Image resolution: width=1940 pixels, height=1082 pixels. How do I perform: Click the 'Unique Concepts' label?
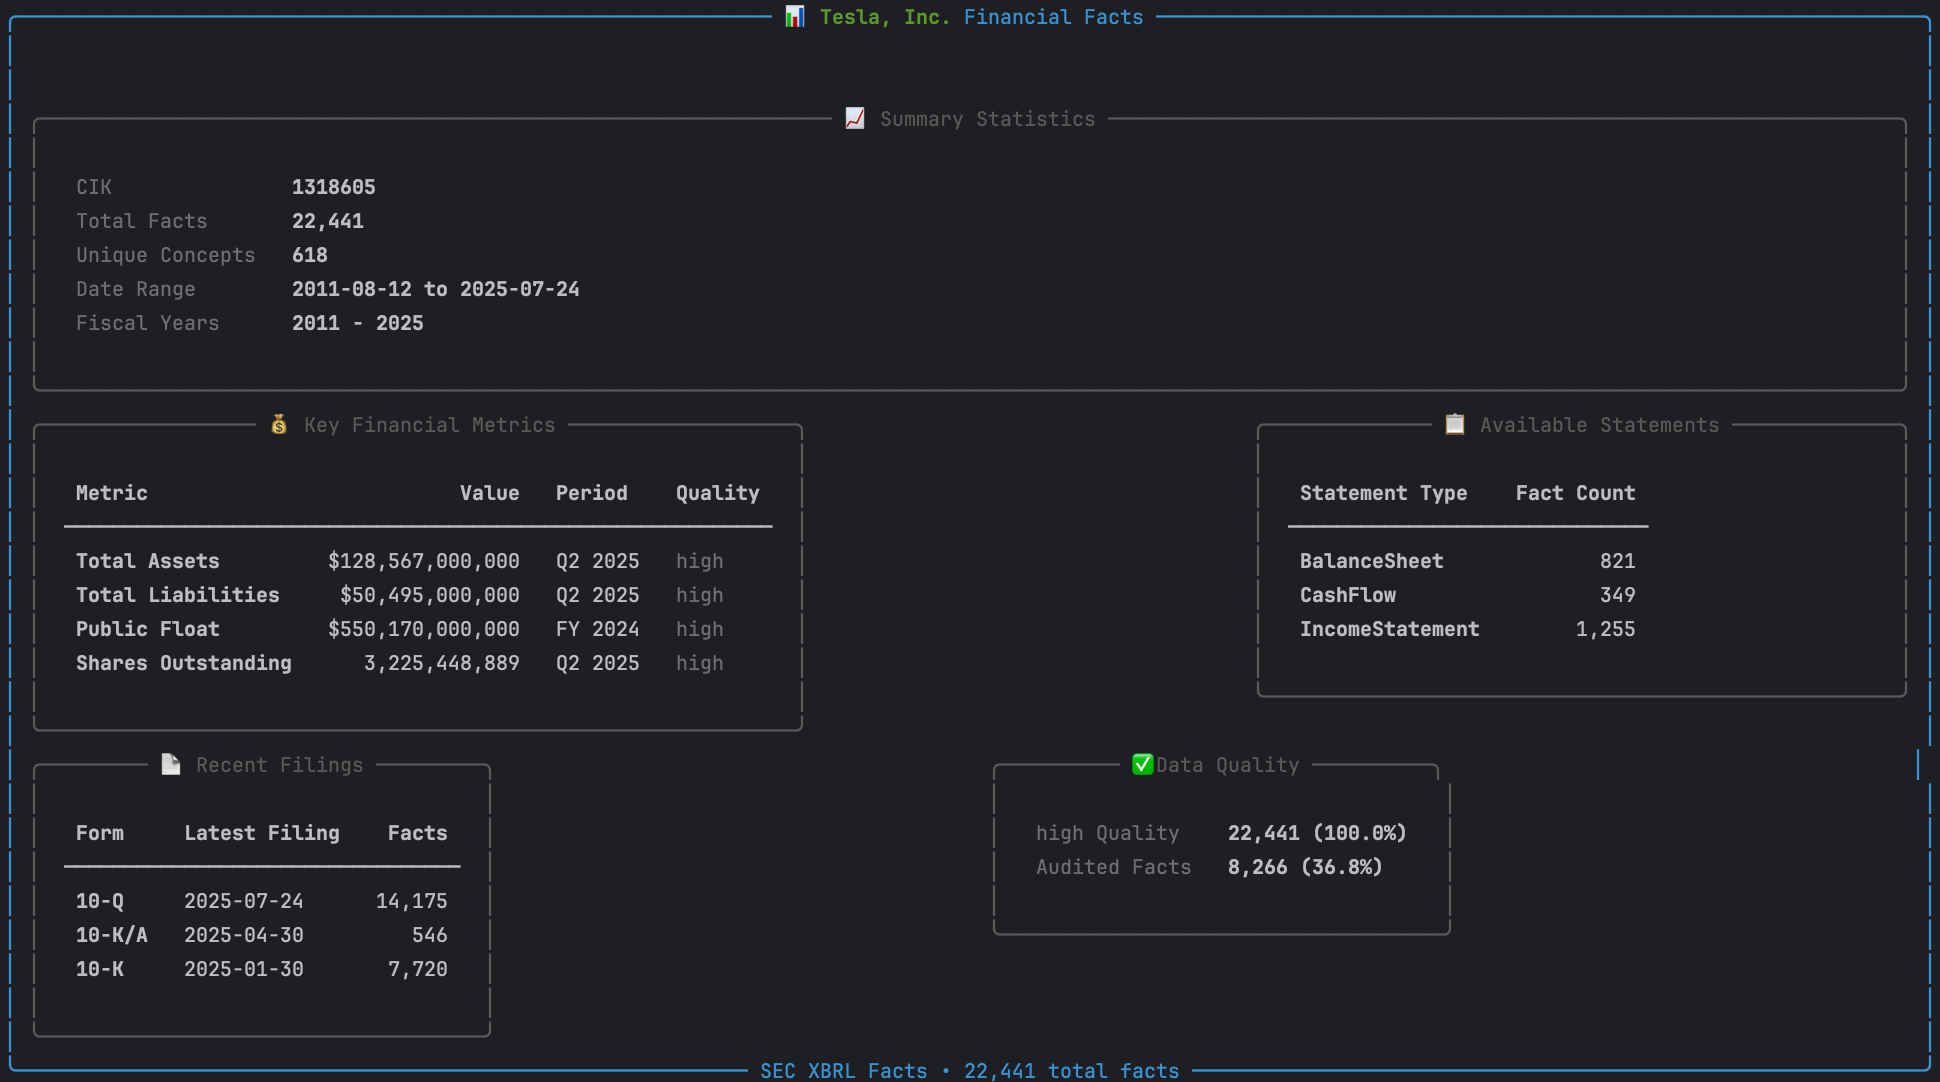166,255
